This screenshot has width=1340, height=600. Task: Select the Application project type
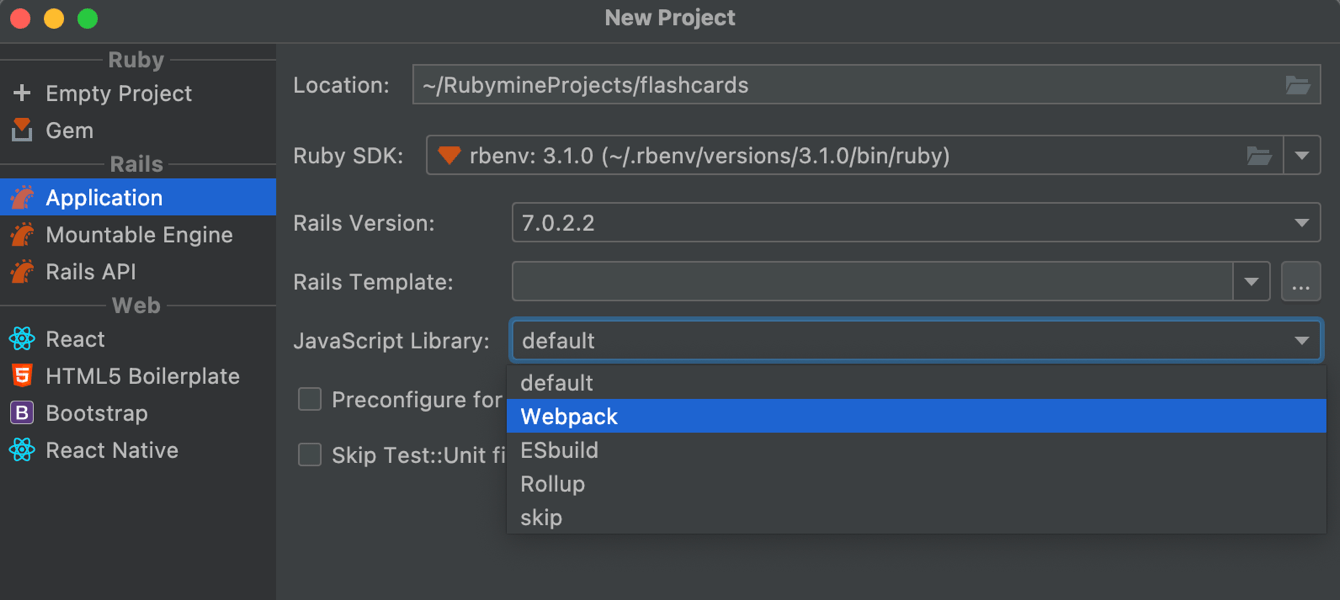104,198
